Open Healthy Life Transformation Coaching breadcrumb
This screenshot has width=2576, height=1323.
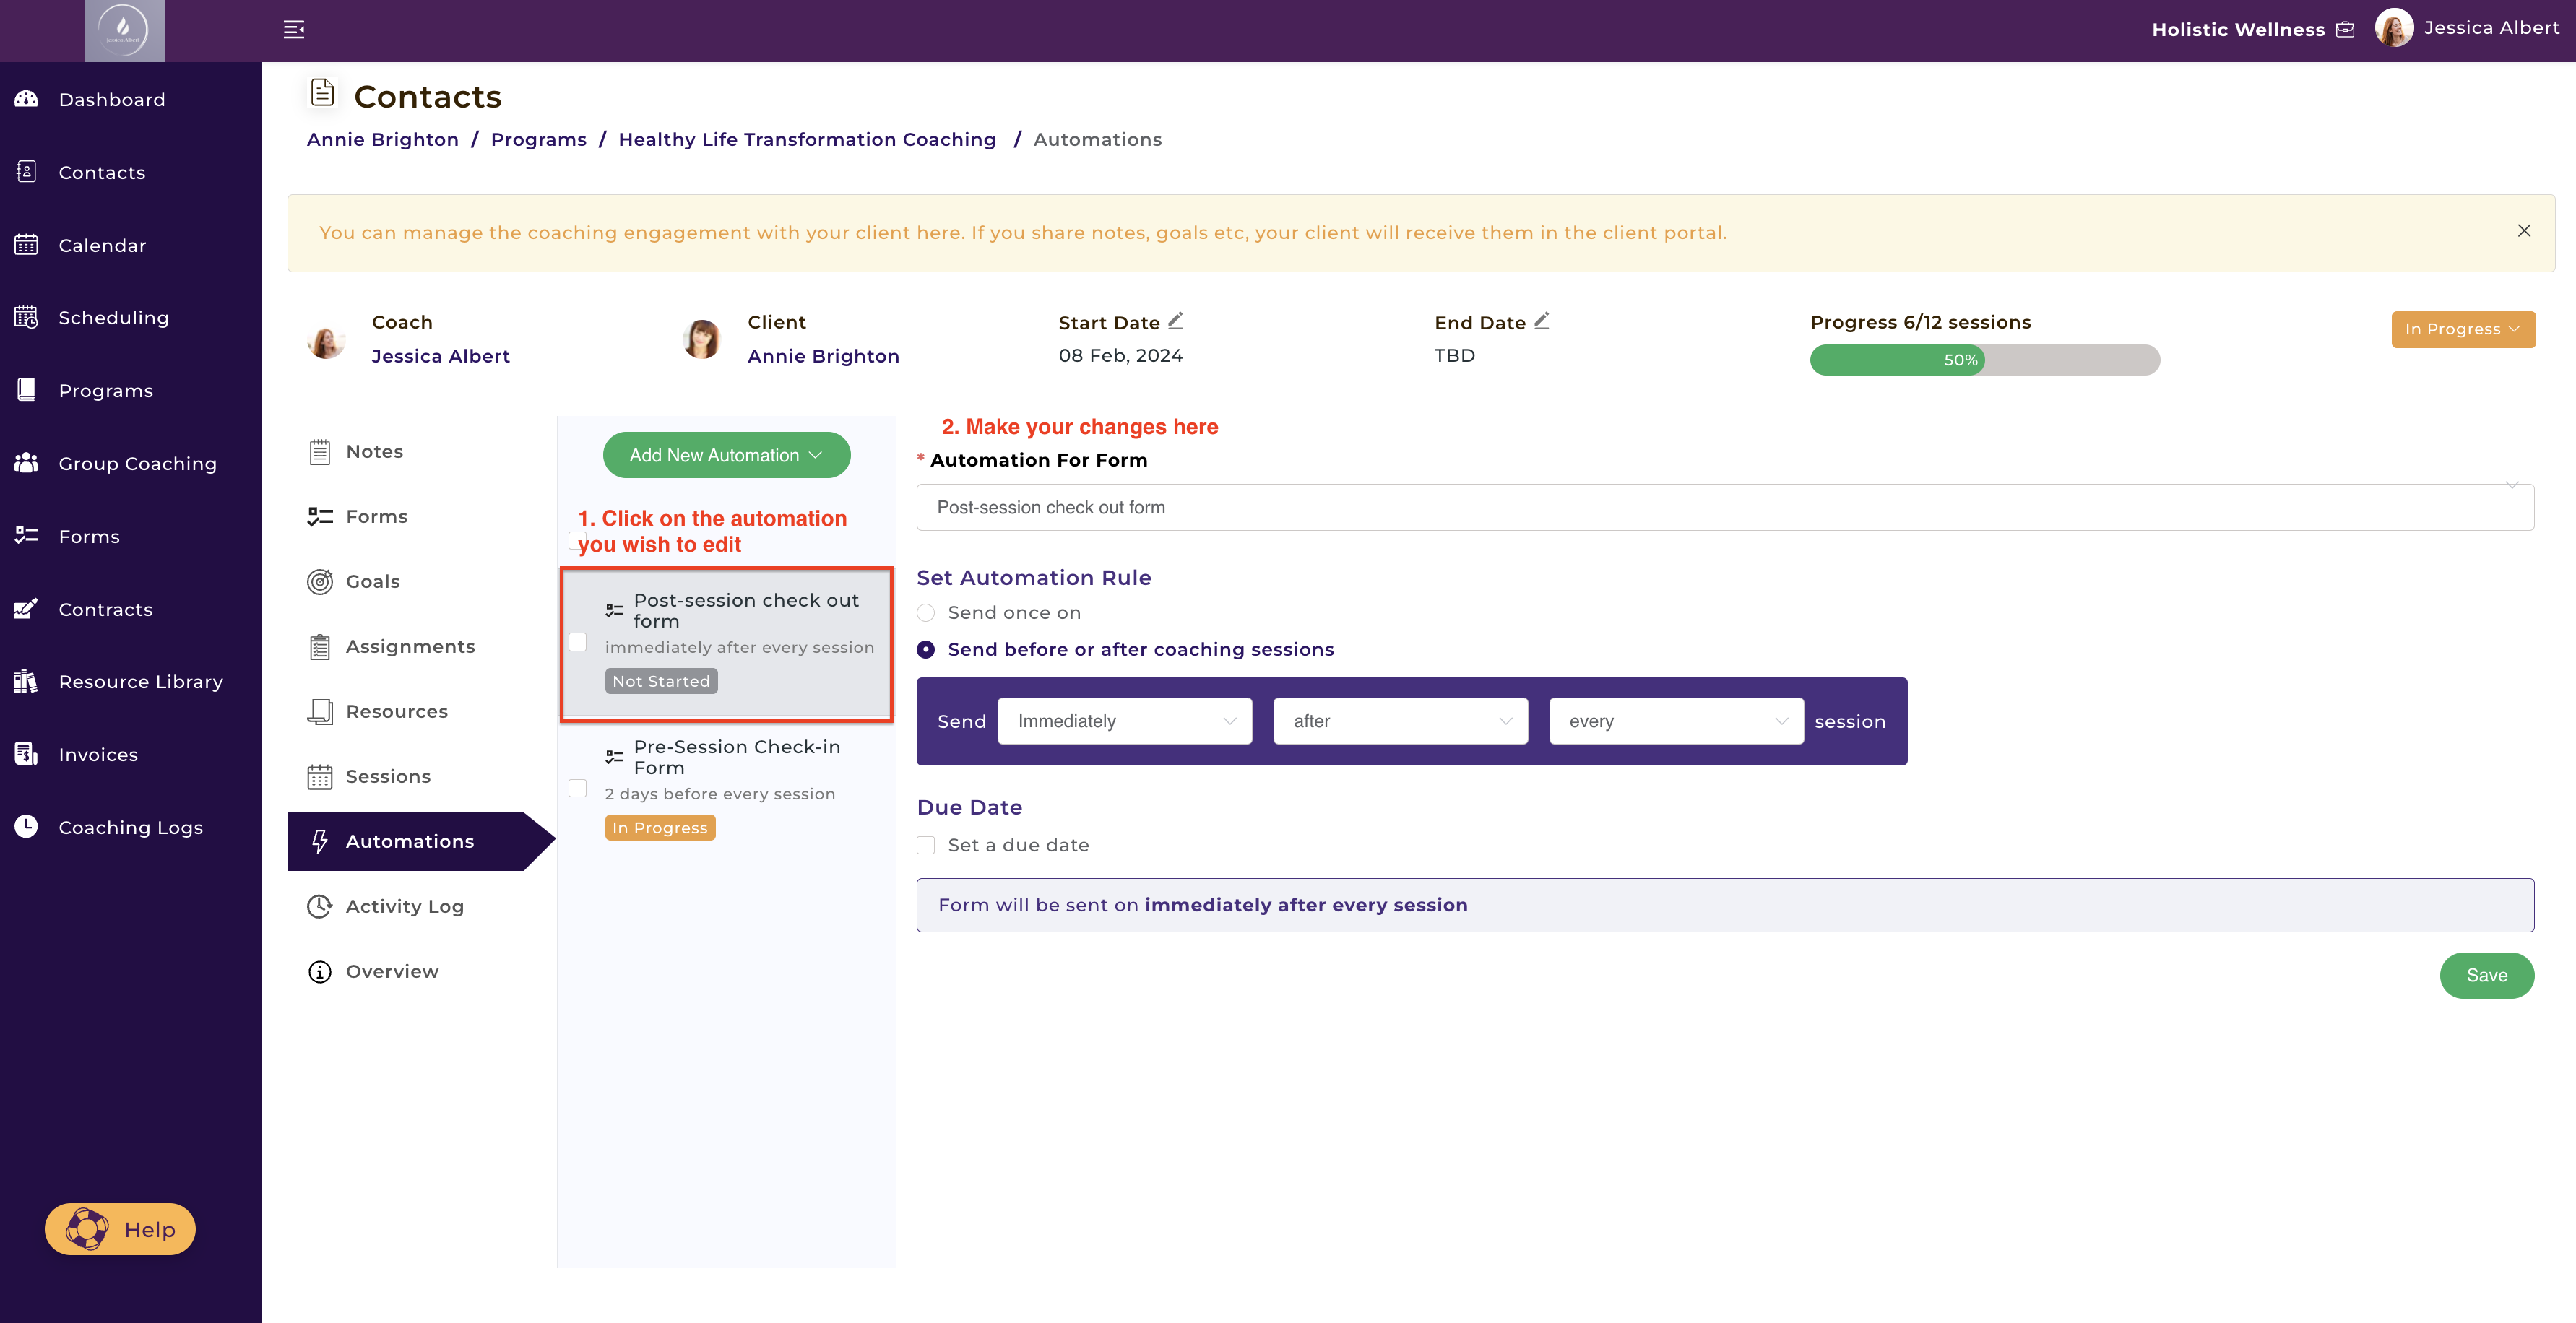pos(807,140)
